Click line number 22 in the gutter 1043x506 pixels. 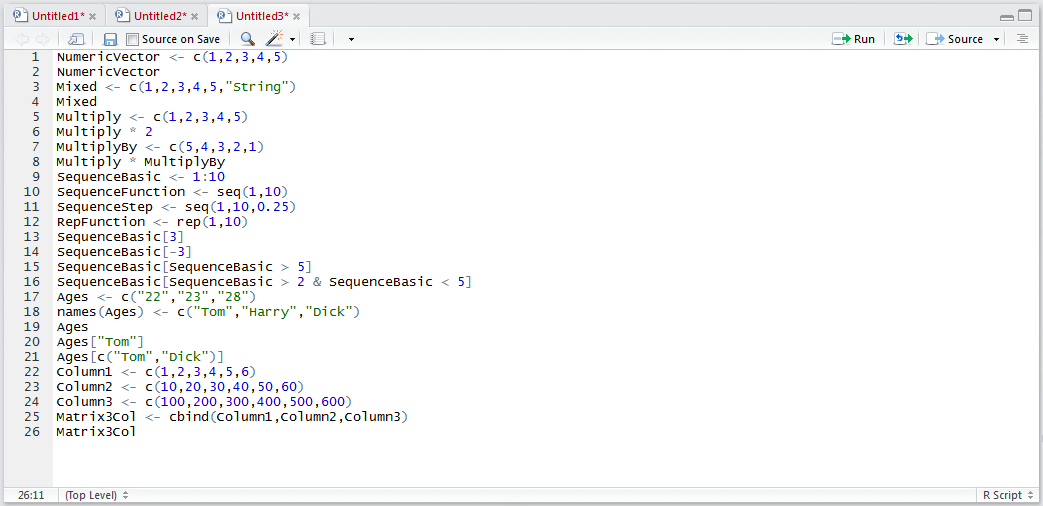click(x=32, y=371)
